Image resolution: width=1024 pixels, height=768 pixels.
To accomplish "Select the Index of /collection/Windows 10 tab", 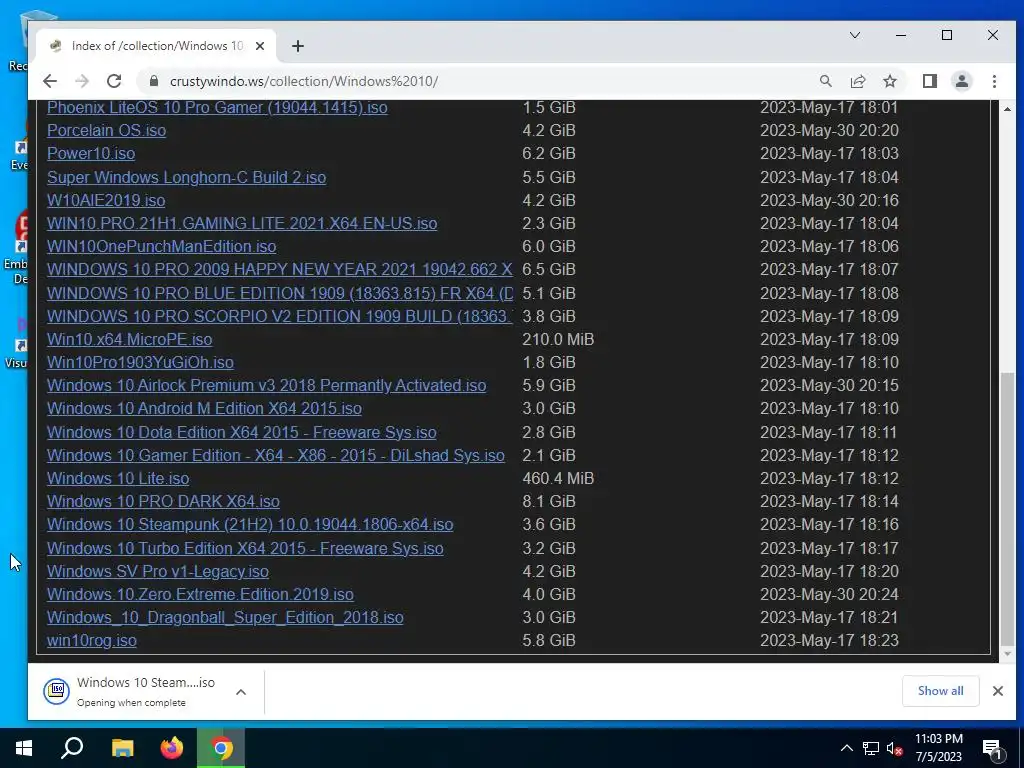I will [156, 46].
